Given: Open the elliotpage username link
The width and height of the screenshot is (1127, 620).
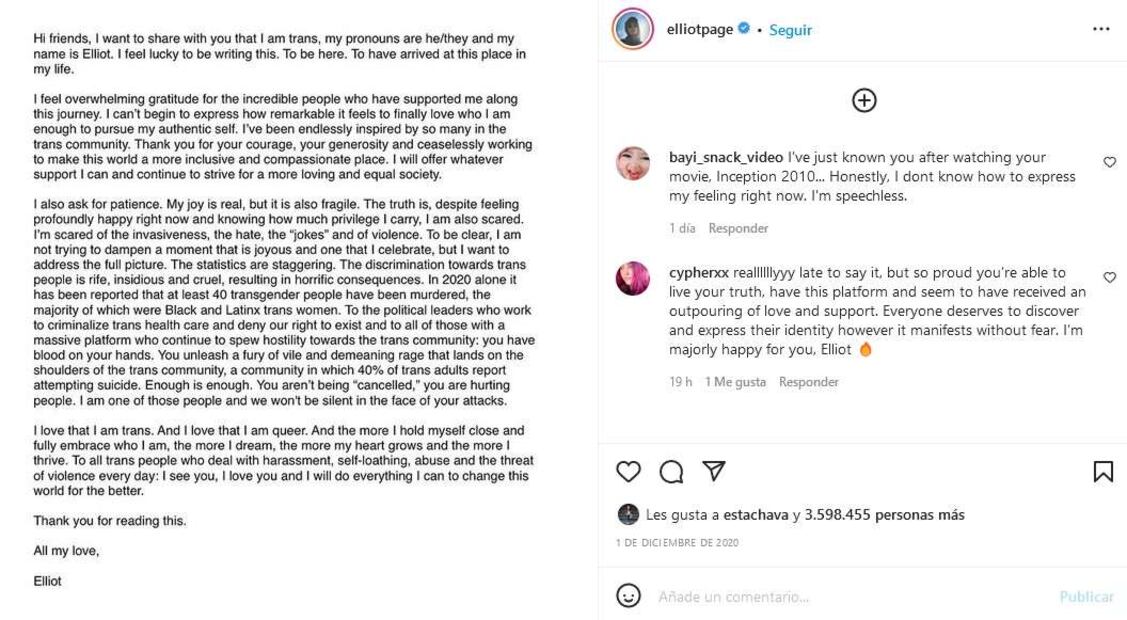Looking at the screenshot, I should pos(699,30).
